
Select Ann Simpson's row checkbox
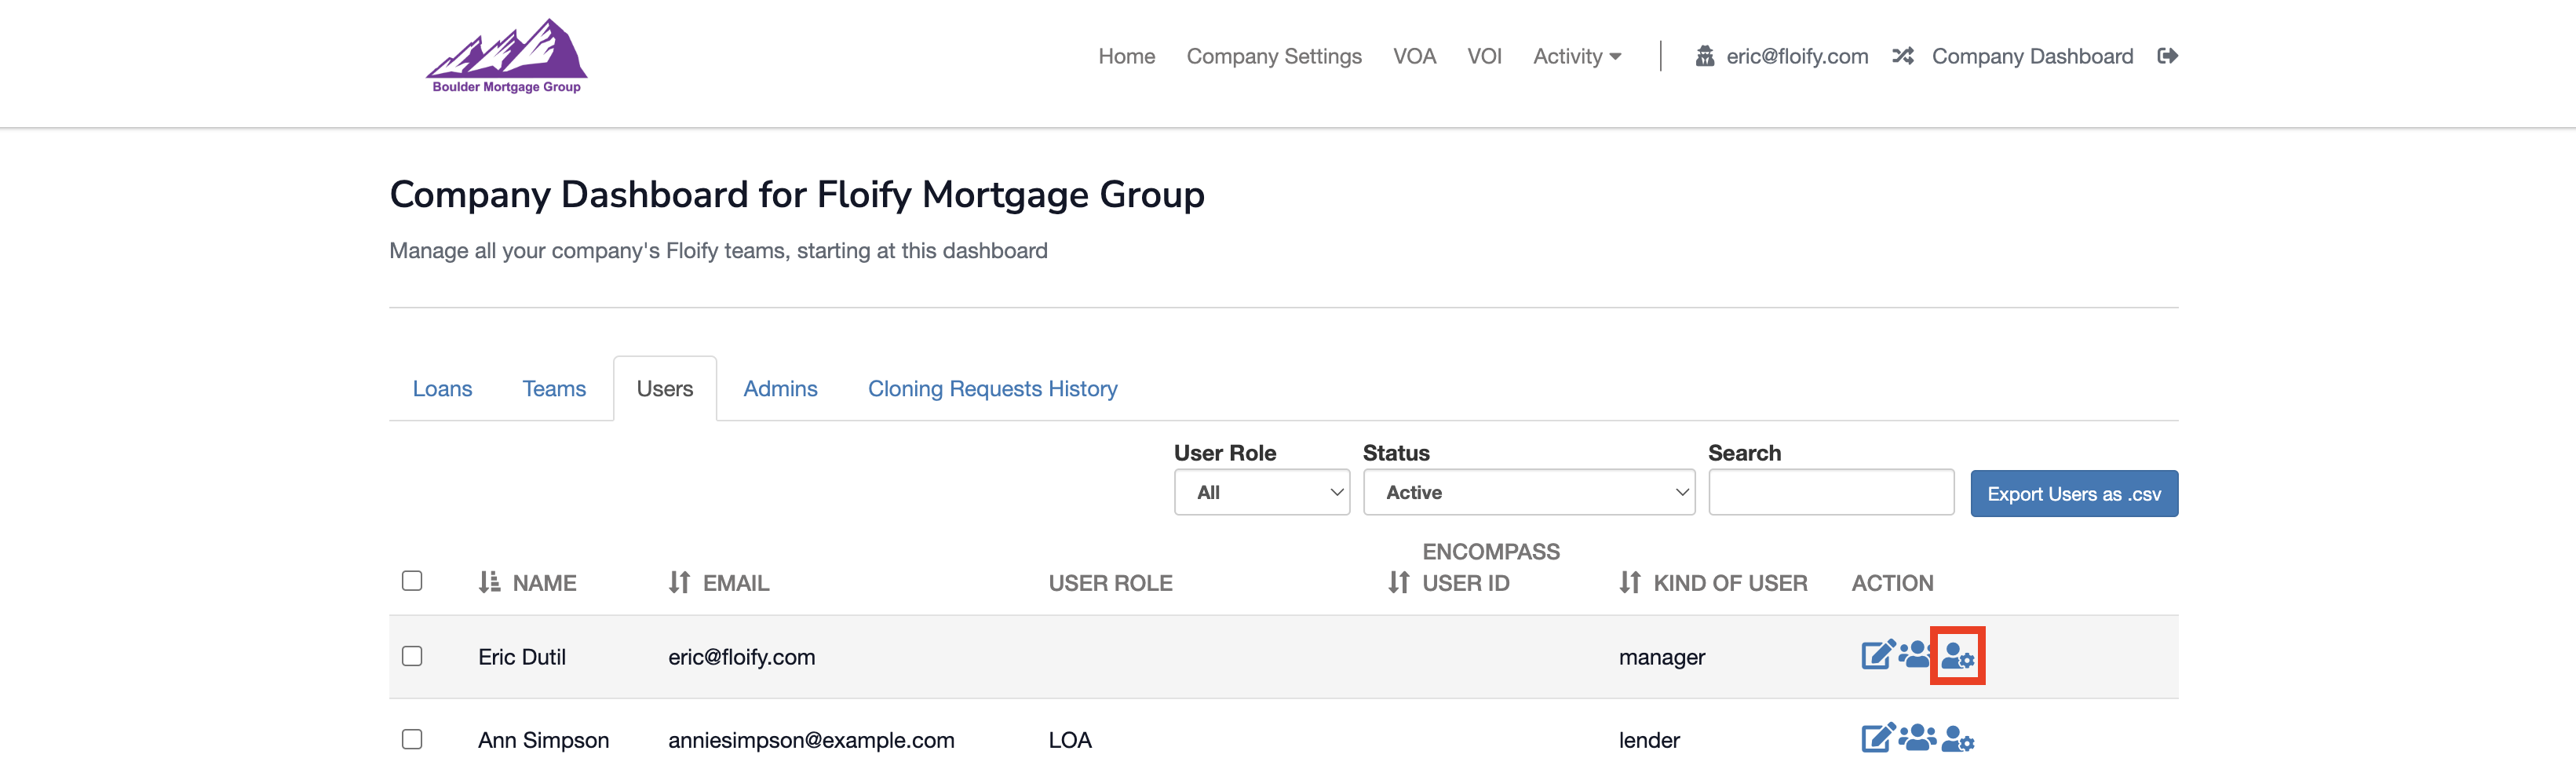click(x=412, y=739)
